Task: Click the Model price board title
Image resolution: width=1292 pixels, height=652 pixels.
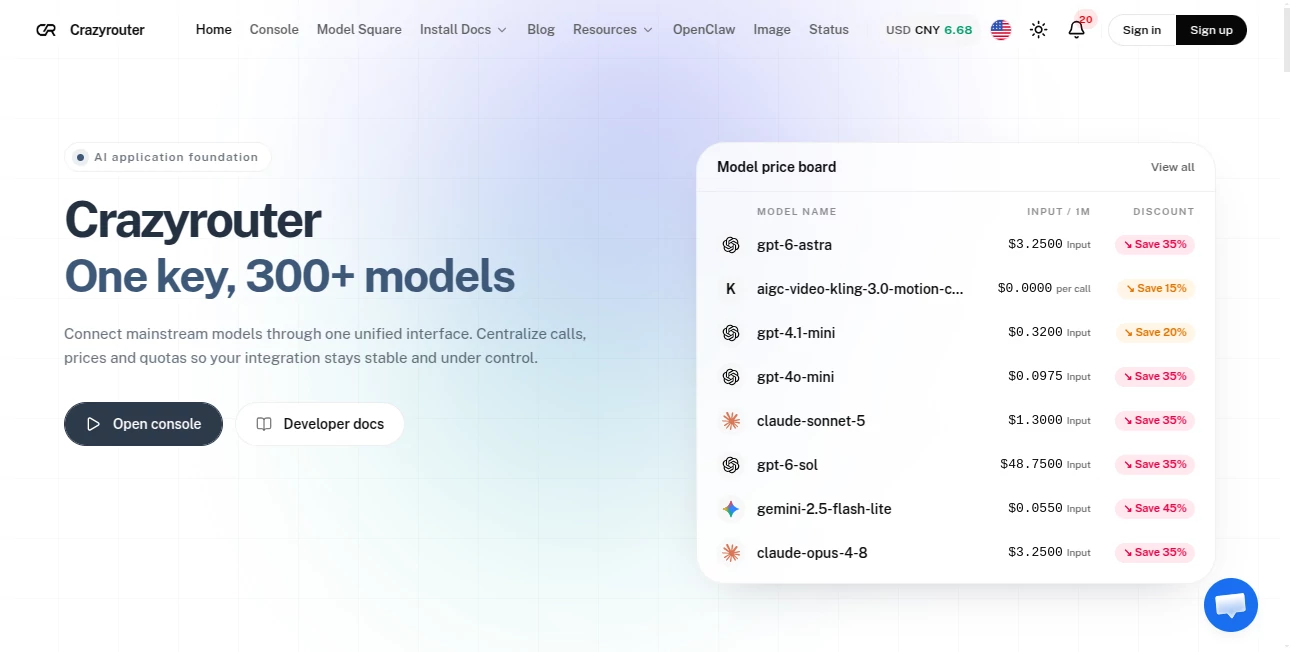Action: click(776, 167)
